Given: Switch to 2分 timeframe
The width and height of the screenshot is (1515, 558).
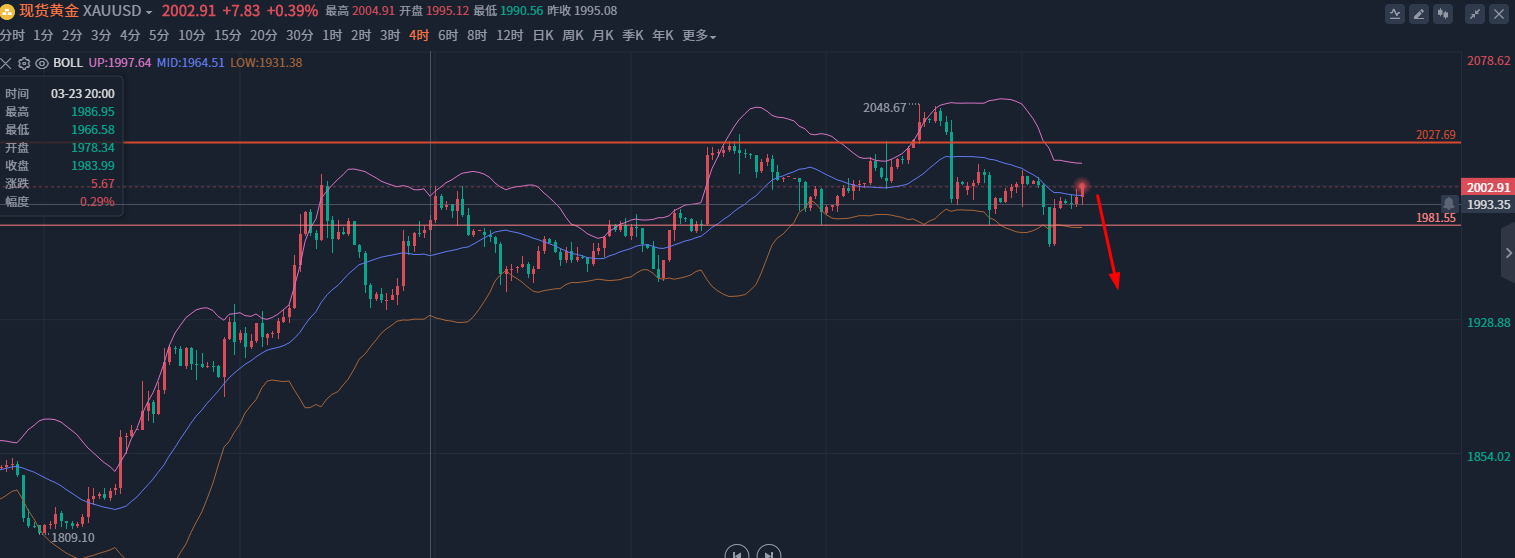Looking at the screenshot, I should [x=72, y=36].
